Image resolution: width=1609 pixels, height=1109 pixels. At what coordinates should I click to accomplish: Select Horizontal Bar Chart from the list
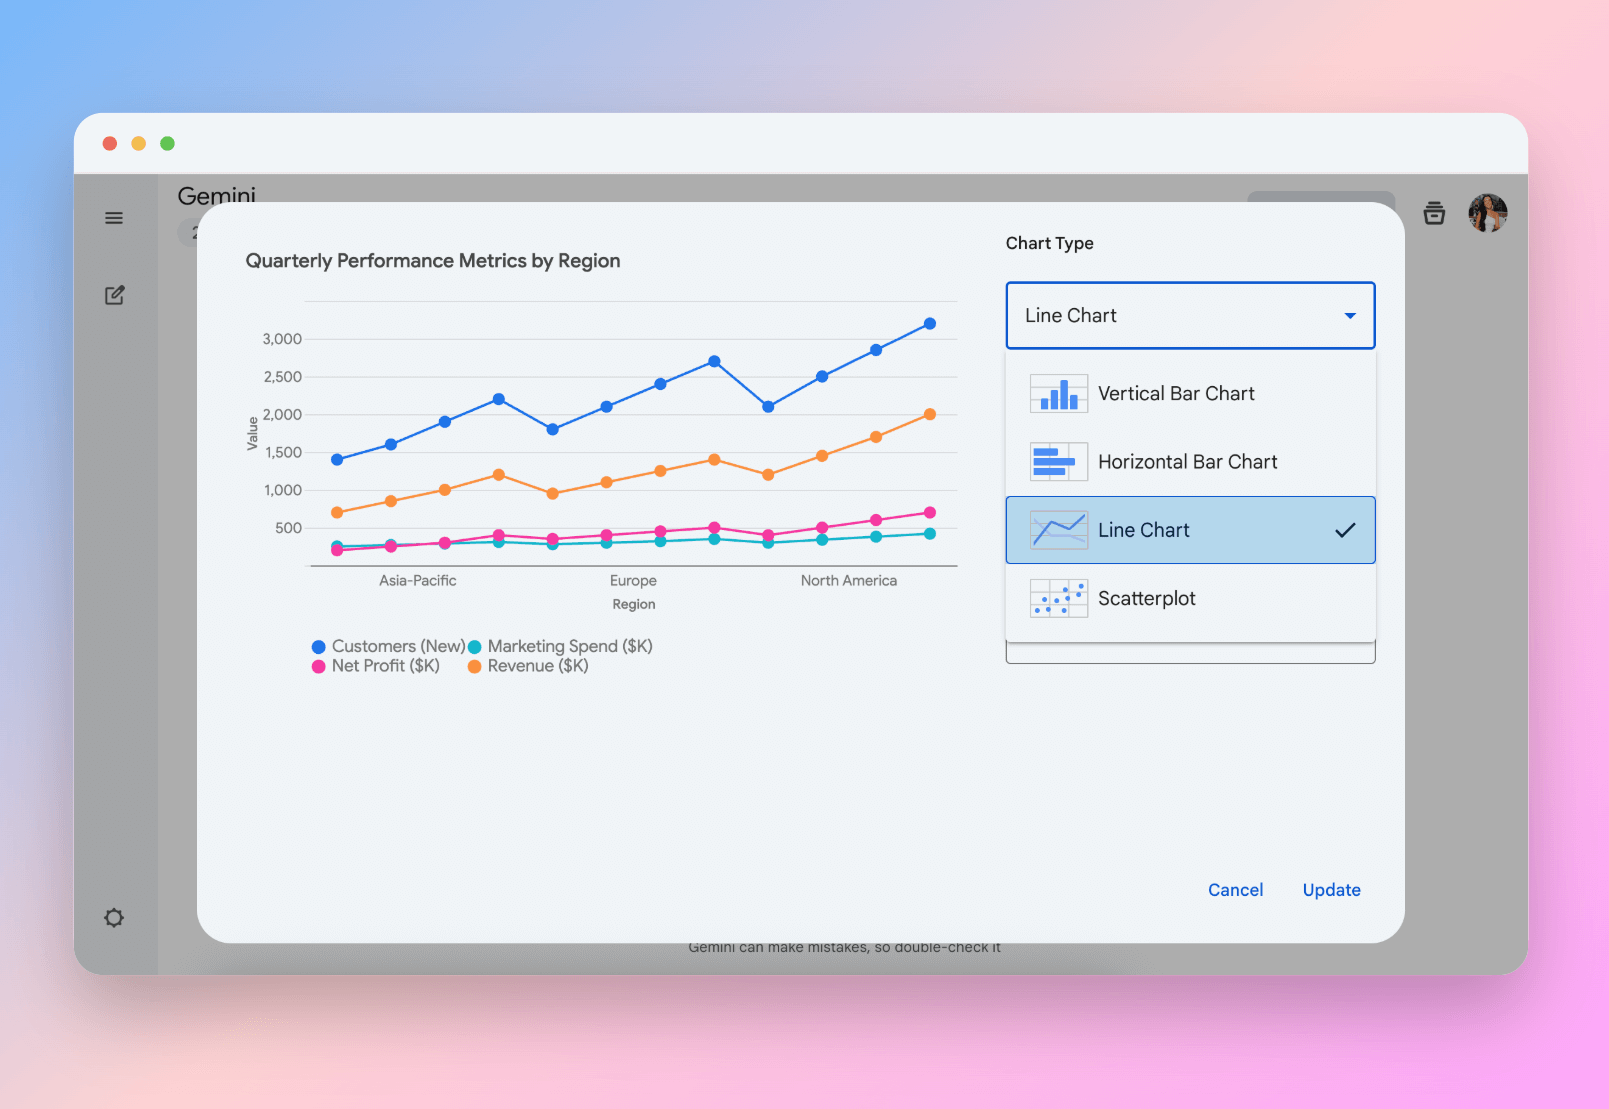coord(1187,461)
